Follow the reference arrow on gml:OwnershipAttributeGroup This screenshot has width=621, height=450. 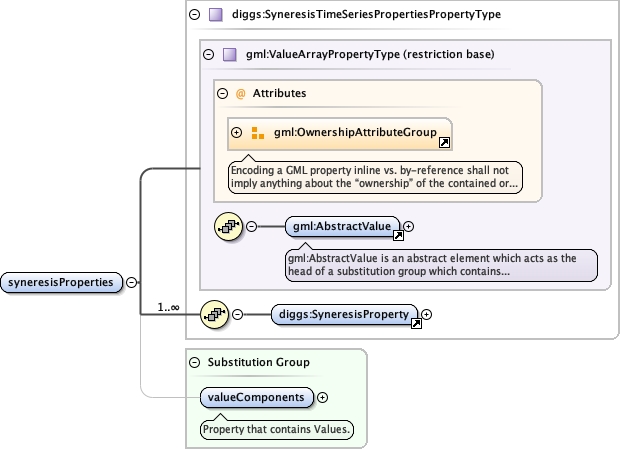click(445, 144)
